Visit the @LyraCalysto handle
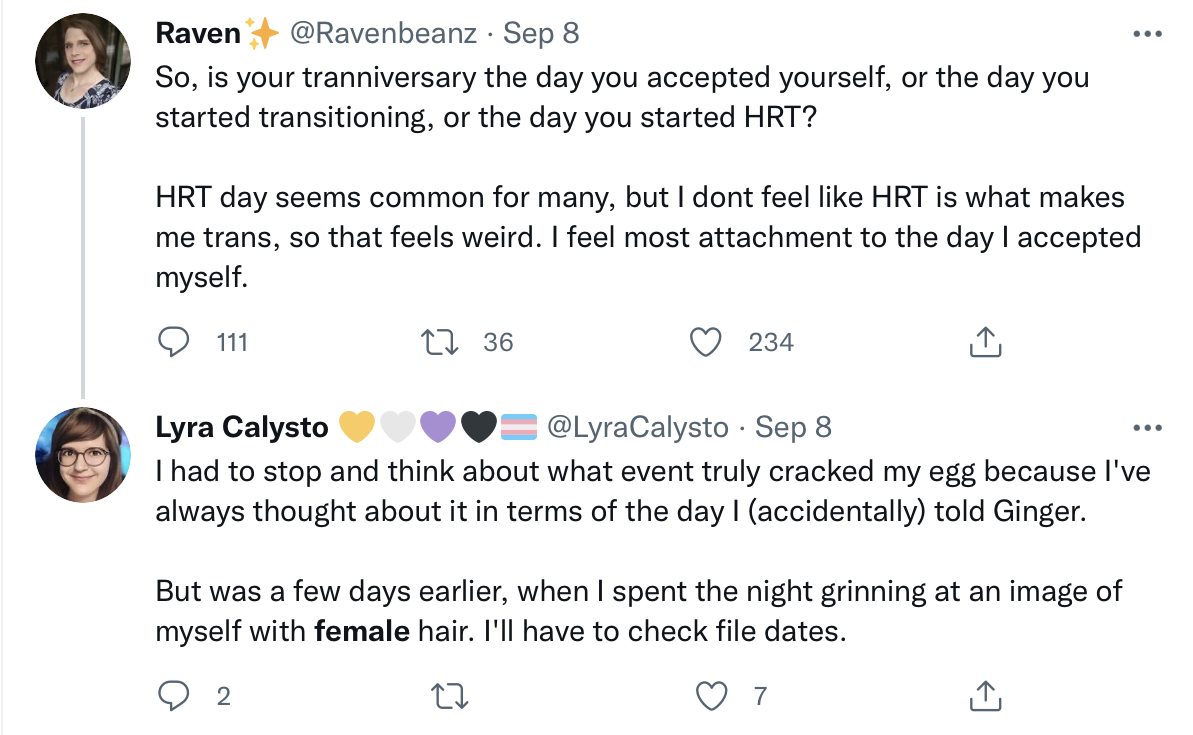Image resolution: width=1193 pixels, height=735 pixels. pyautogui.click(x=638, y=428)
